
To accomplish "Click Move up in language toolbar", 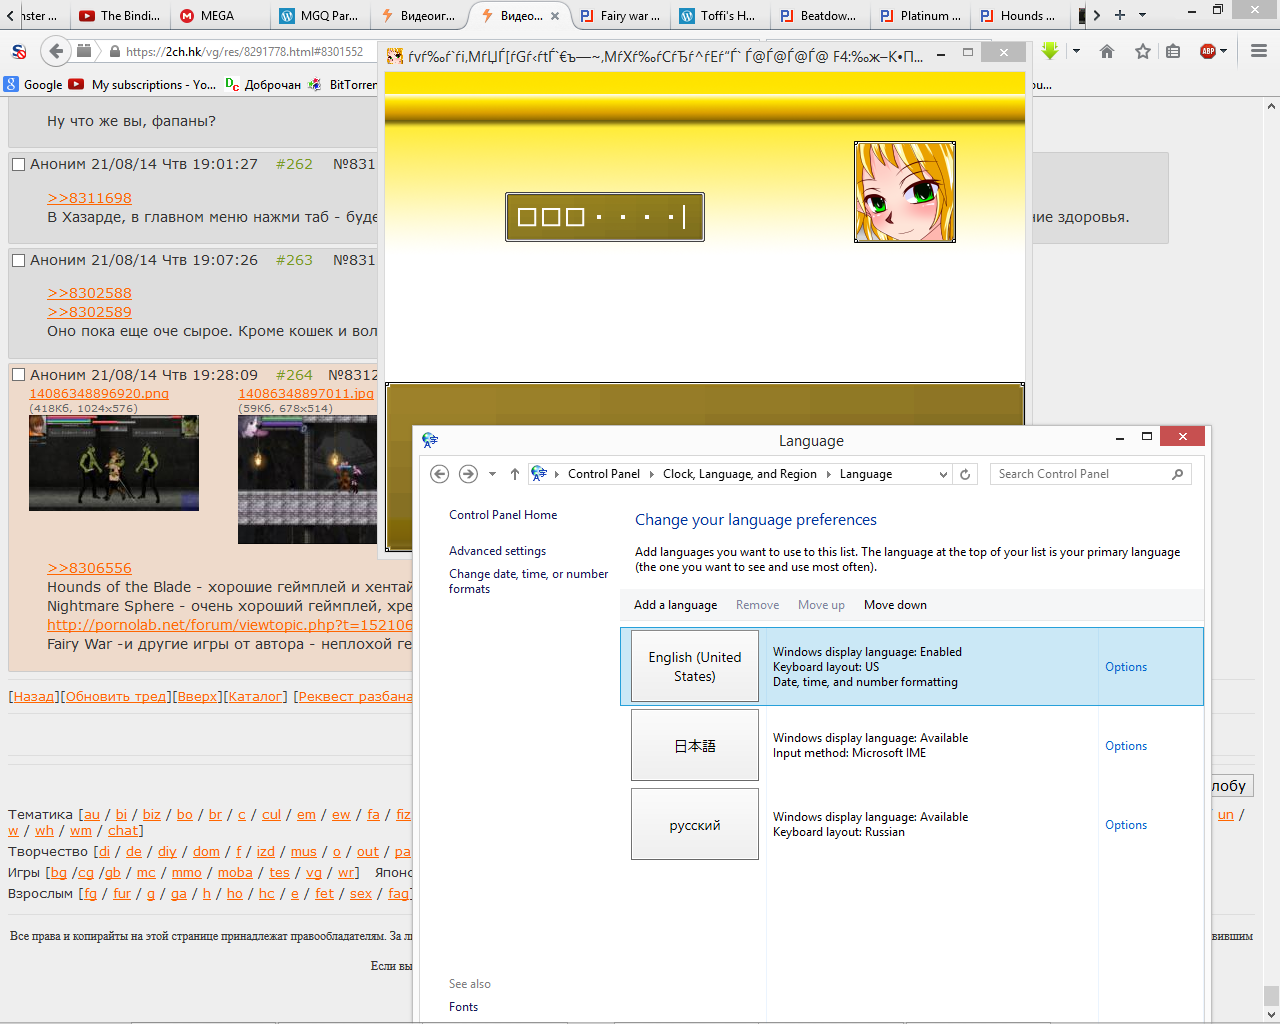I will click(x=821, y=605).
